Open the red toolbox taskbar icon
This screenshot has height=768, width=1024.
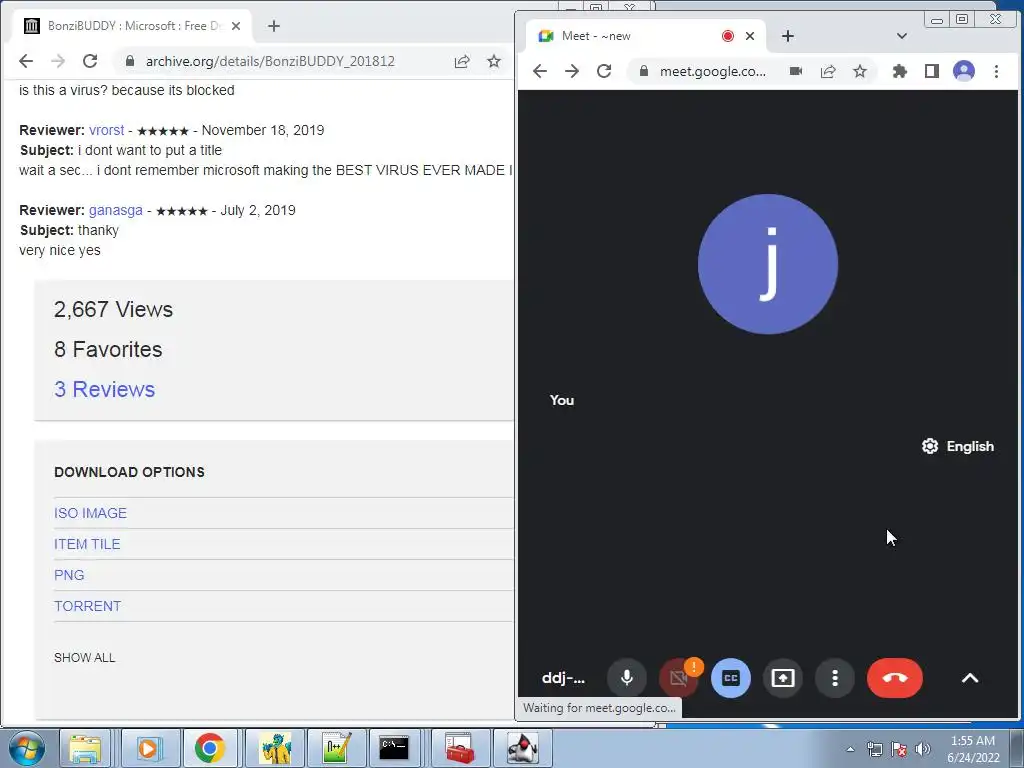[459, 748]
